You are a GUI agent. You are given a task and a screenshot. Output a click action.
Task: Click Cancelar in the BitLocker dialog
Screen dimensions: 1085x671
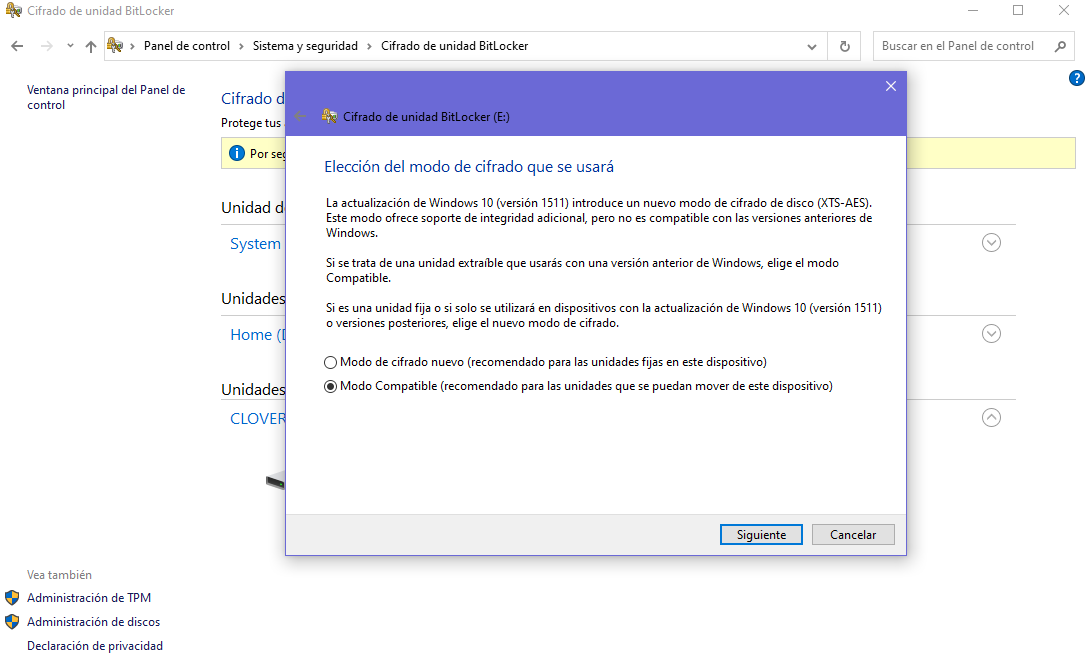pyautogui.click(x=853, y=535)
